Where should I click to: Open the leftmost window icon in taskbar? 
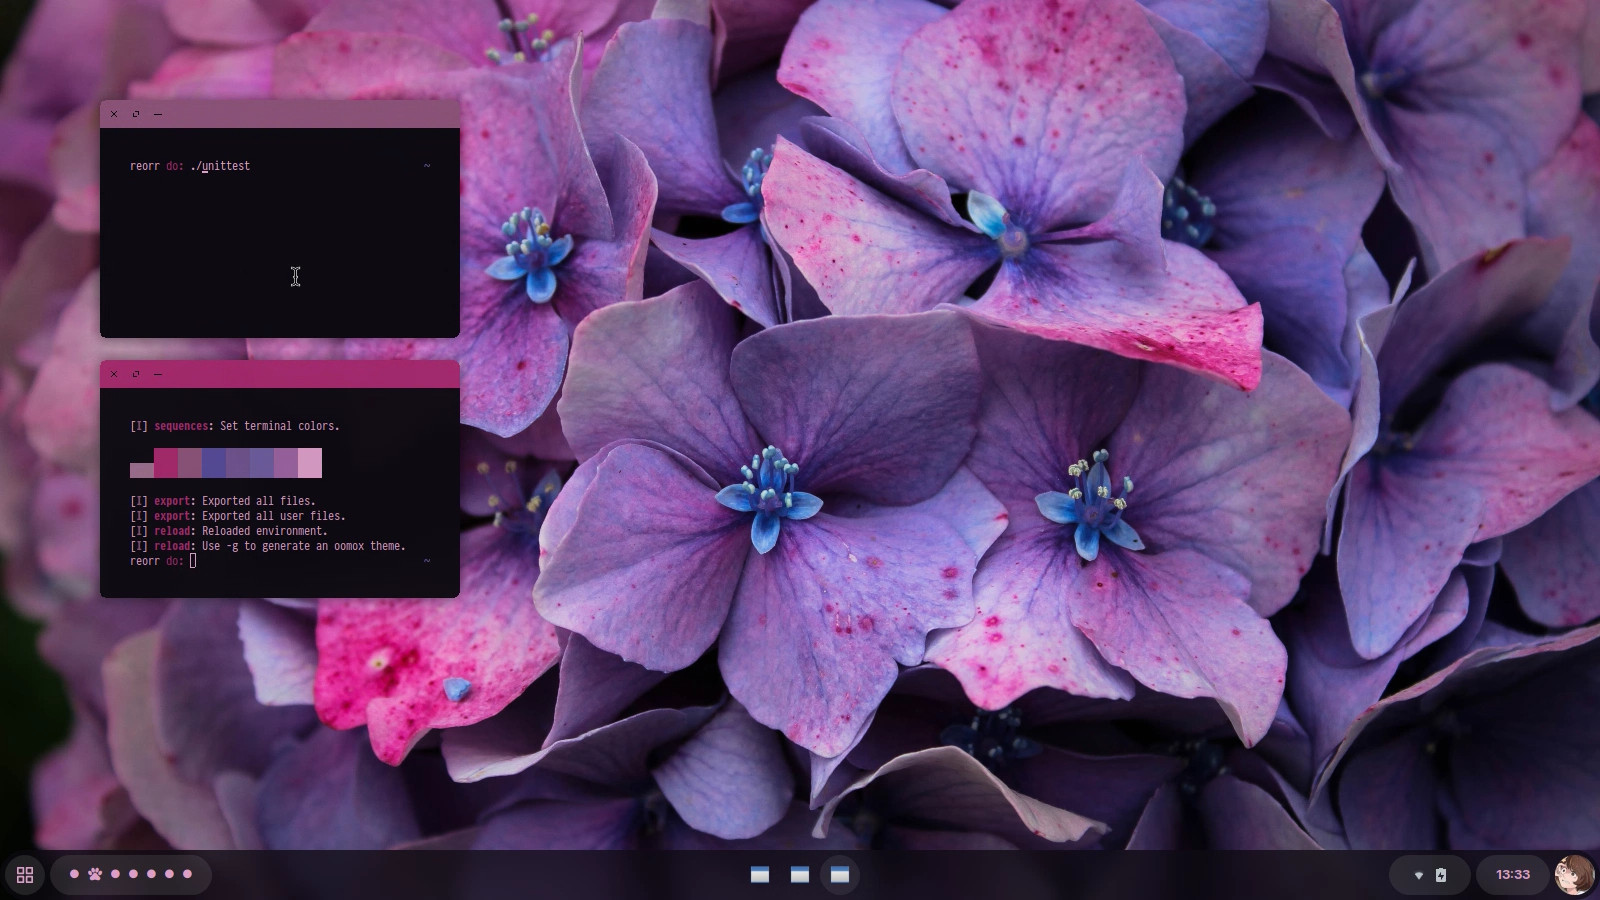(x=760, y=875)
